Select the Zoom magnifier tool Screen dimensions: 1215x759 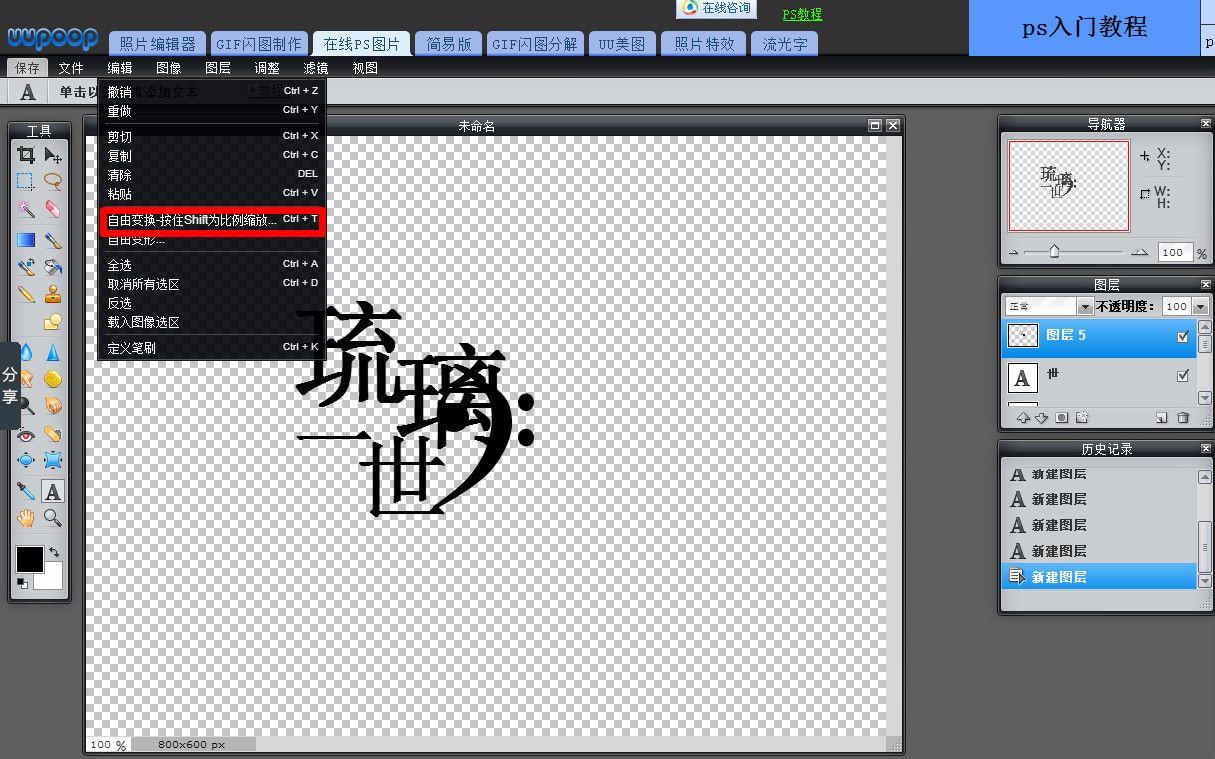pos(53,518)
